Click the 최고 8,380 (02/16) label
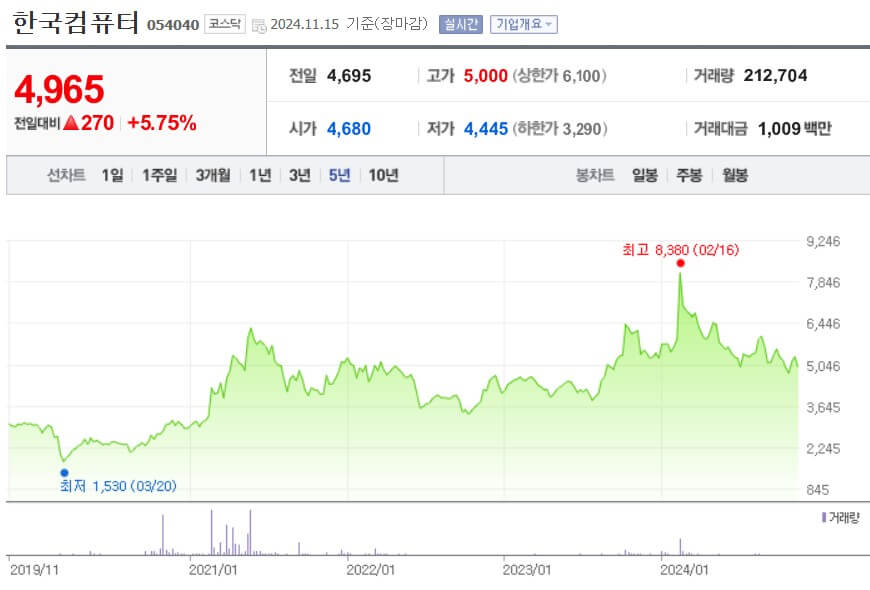Viewport: 870px width, 590px height. click(680, 250)
